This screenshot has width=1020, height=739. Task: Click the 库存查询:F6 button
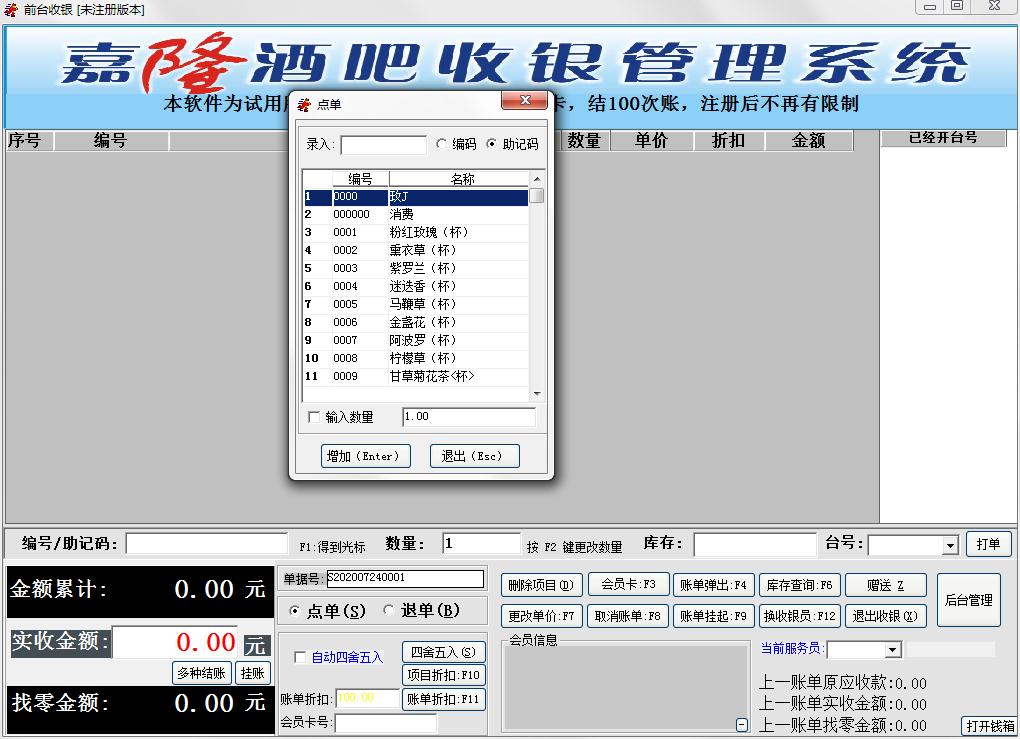[x=799, y=585]
